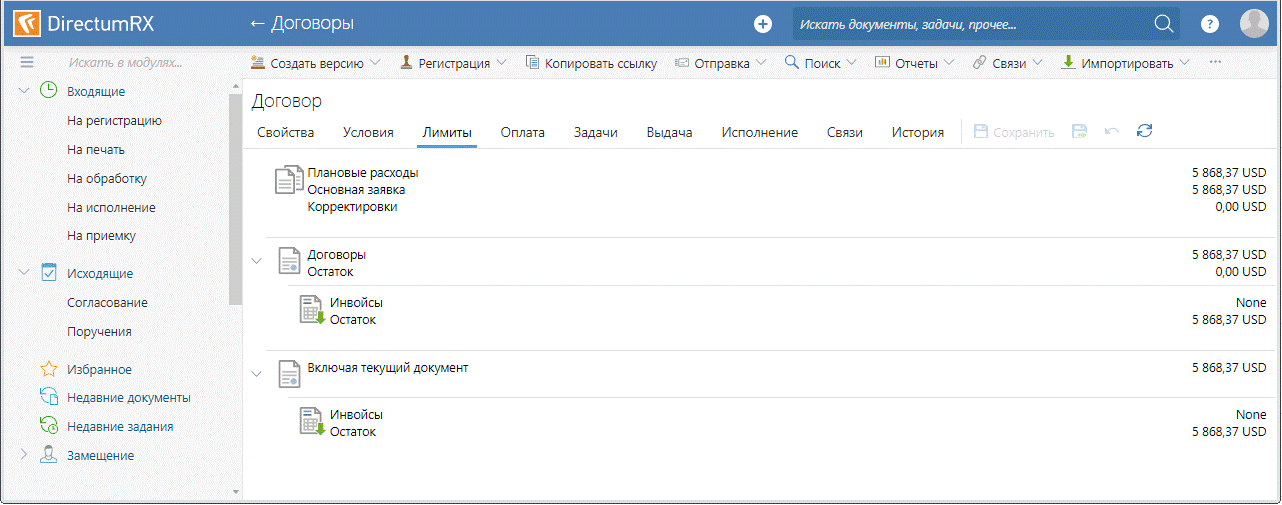This screenshot has height=505, width=1282.
Task: Click the Копировать ссылку button
Action: (591, 63)
